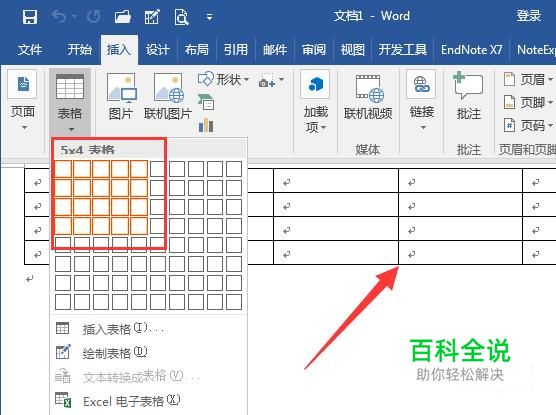Image resolution: width=556 pixels, height=415 pixels.
Task: Expand the Customize Quick Access Toolbar arrow
Action: (x=210, y=17)
